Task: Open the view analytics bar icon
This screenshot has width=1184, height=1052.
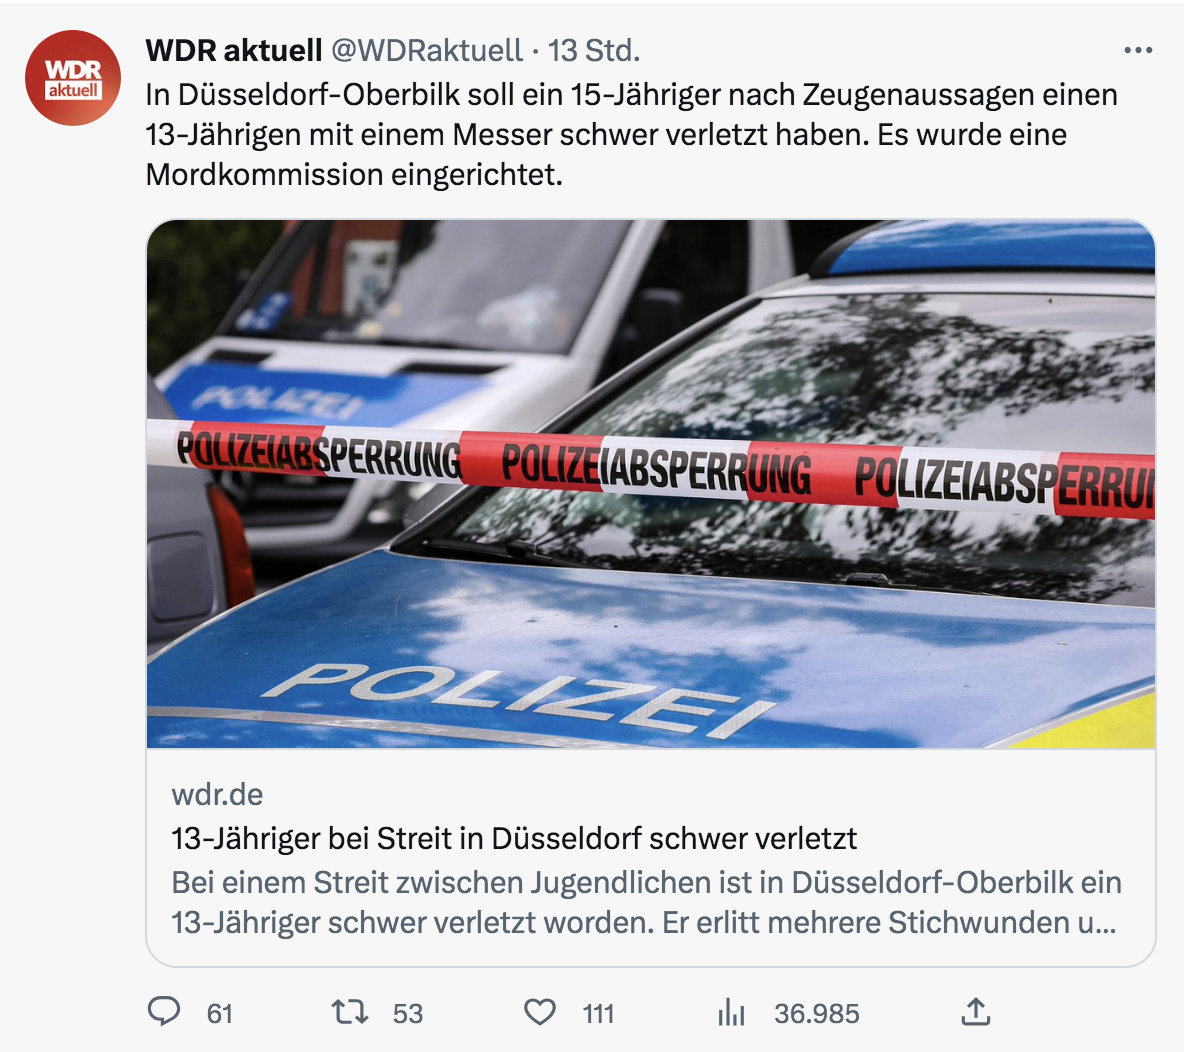Action: [731, 1012]
